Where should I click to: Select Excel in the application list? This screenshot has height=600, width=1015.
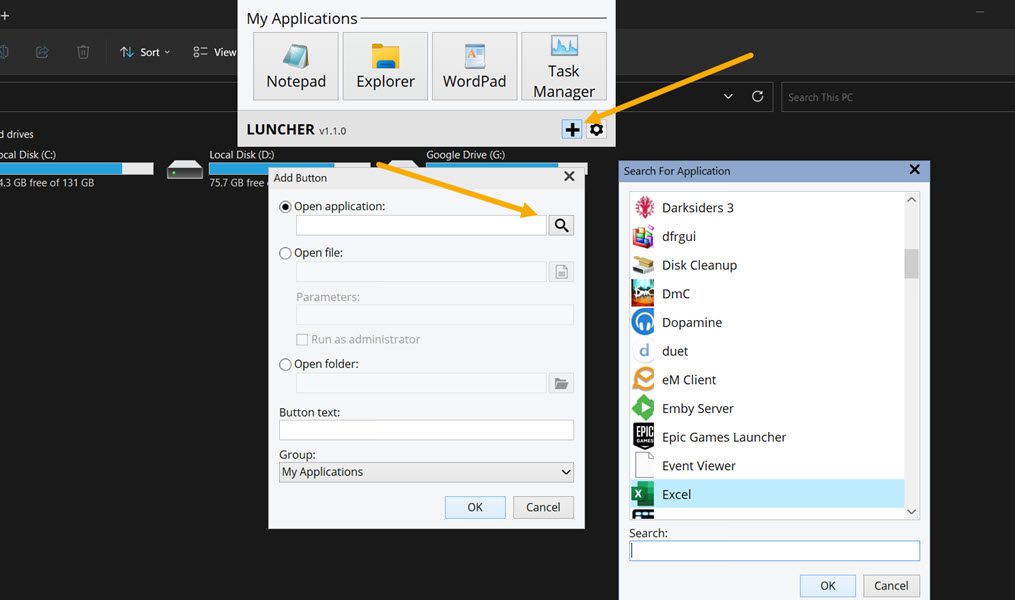677,494
